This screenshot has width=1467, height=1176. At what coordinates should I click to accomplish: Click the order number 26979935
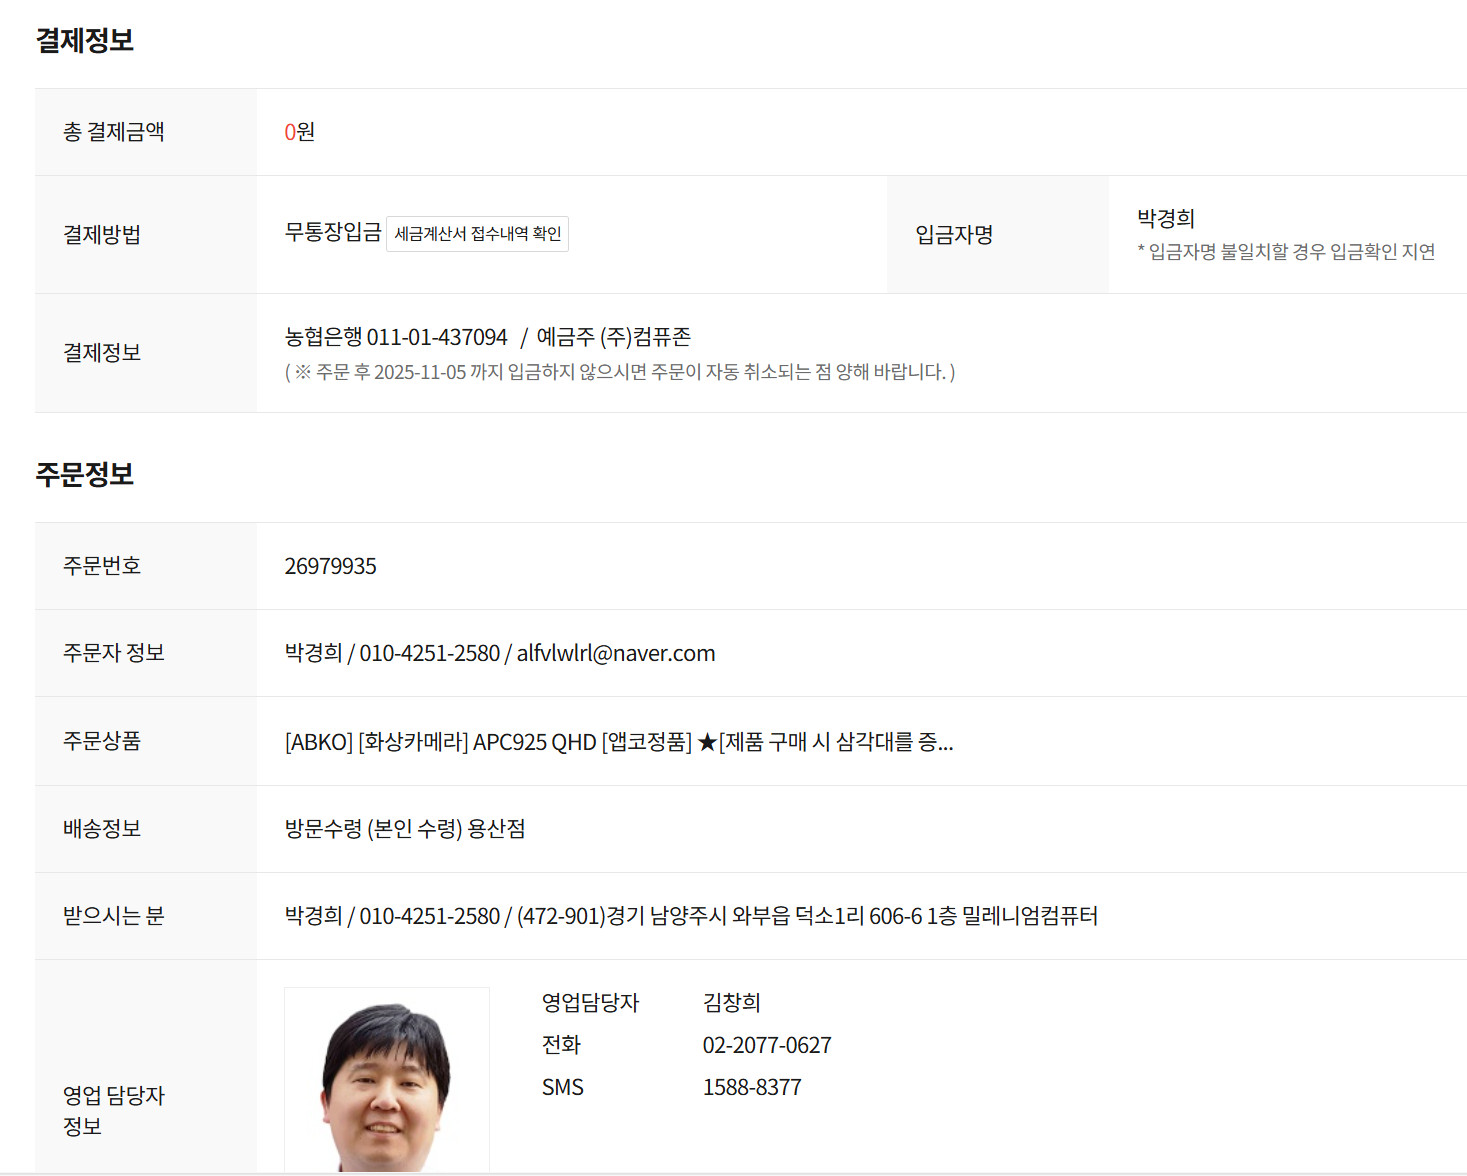pyautogui.click(x=330, y=567)
